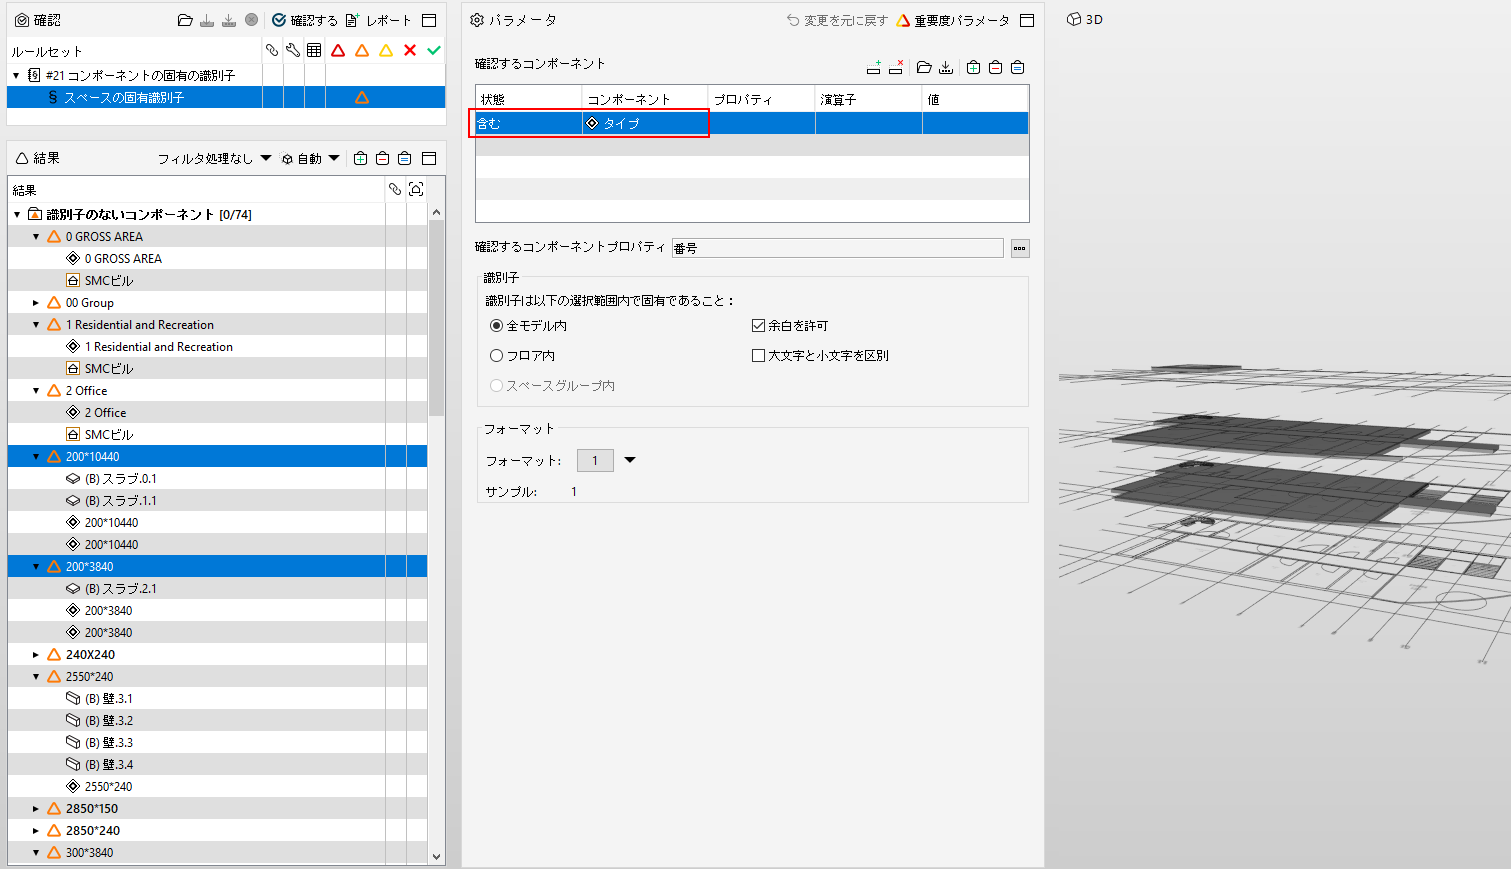Viewport: 1511px width, 869px height.
Task: Expand the 2850*150 result node
Action: click(36, 809)
